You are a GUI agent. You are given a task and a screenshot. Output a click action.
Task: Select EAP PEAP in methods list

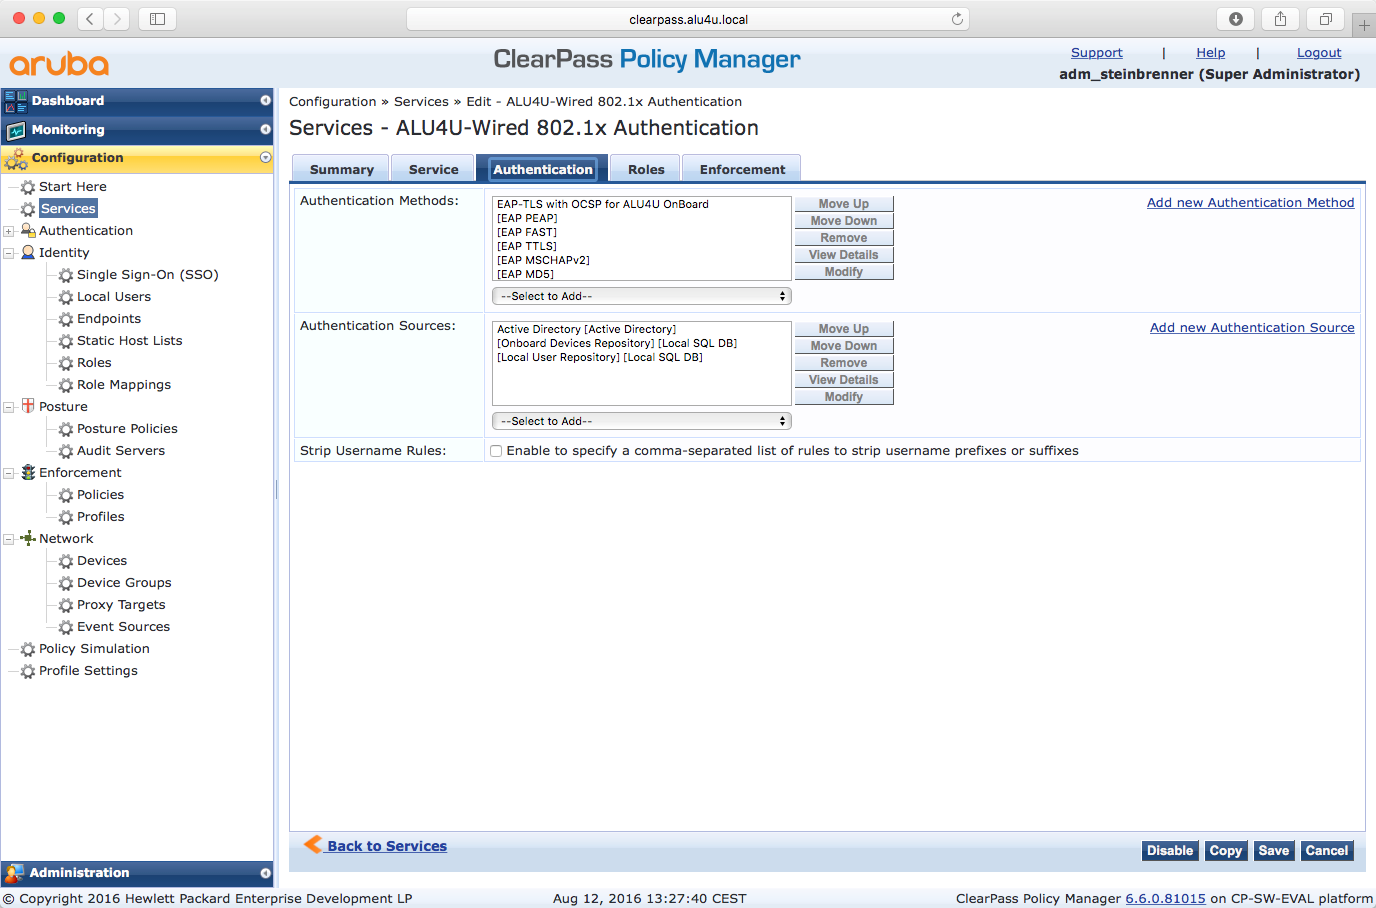click(527, 218)
